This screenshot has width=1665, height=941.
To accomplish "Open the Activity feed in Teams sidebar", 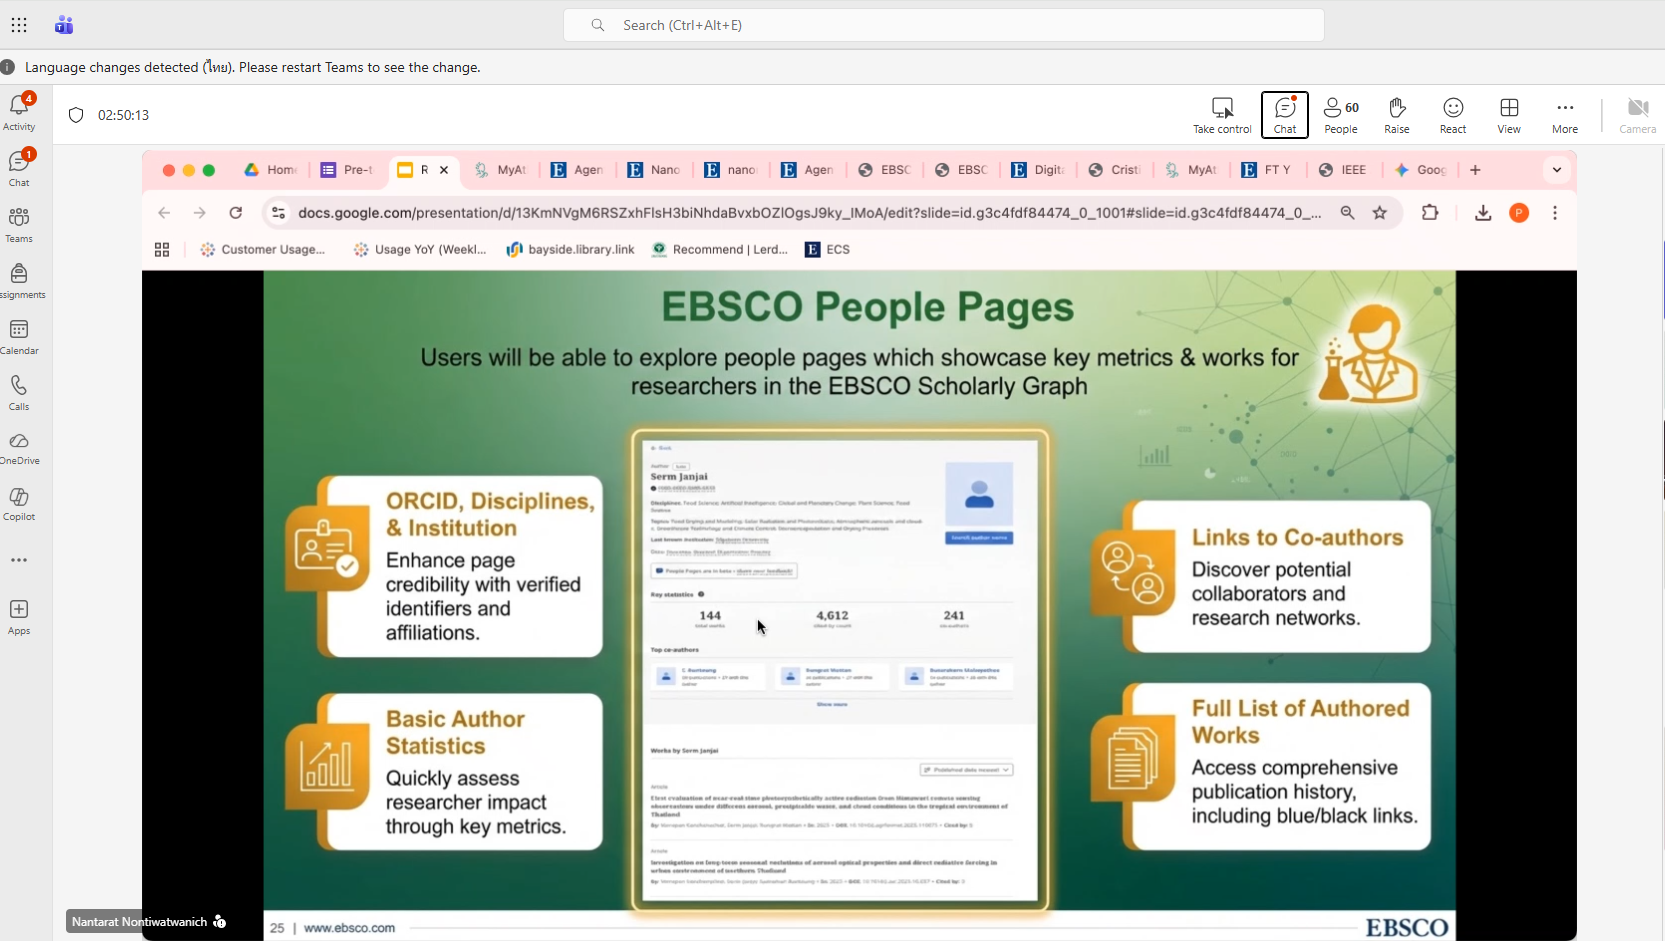I will (19, 111).
